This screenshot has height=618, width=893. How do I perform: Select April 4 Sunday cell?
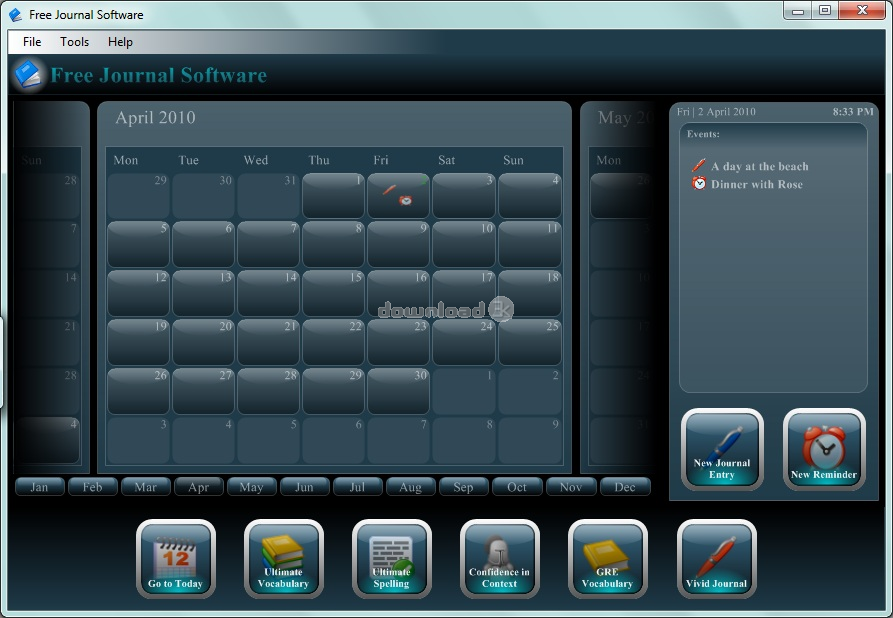530,195
